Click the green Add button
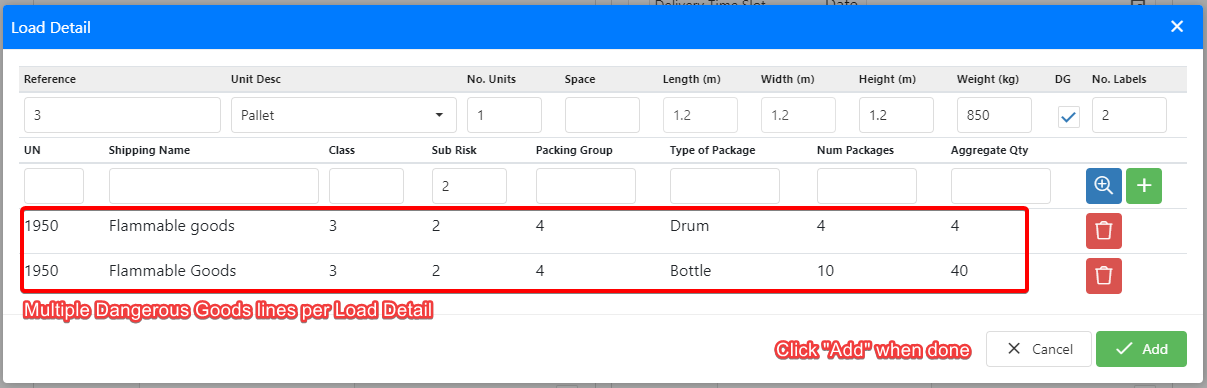The width and height of the screenshot is (1207, 388). tap(1141, 349)
